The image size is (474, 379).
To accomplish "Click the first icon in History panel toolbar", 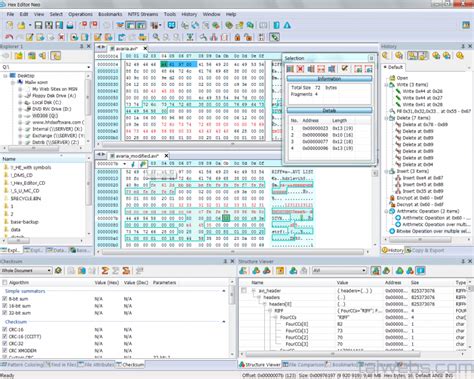I will tap(386, 56).
